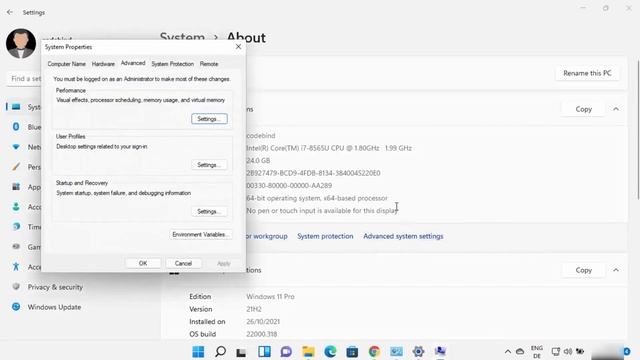Select Gaming icon in Settings sidebar
The width and height of the screenshot is (640, 360).
pyautogui.click(x=16, y=247)
